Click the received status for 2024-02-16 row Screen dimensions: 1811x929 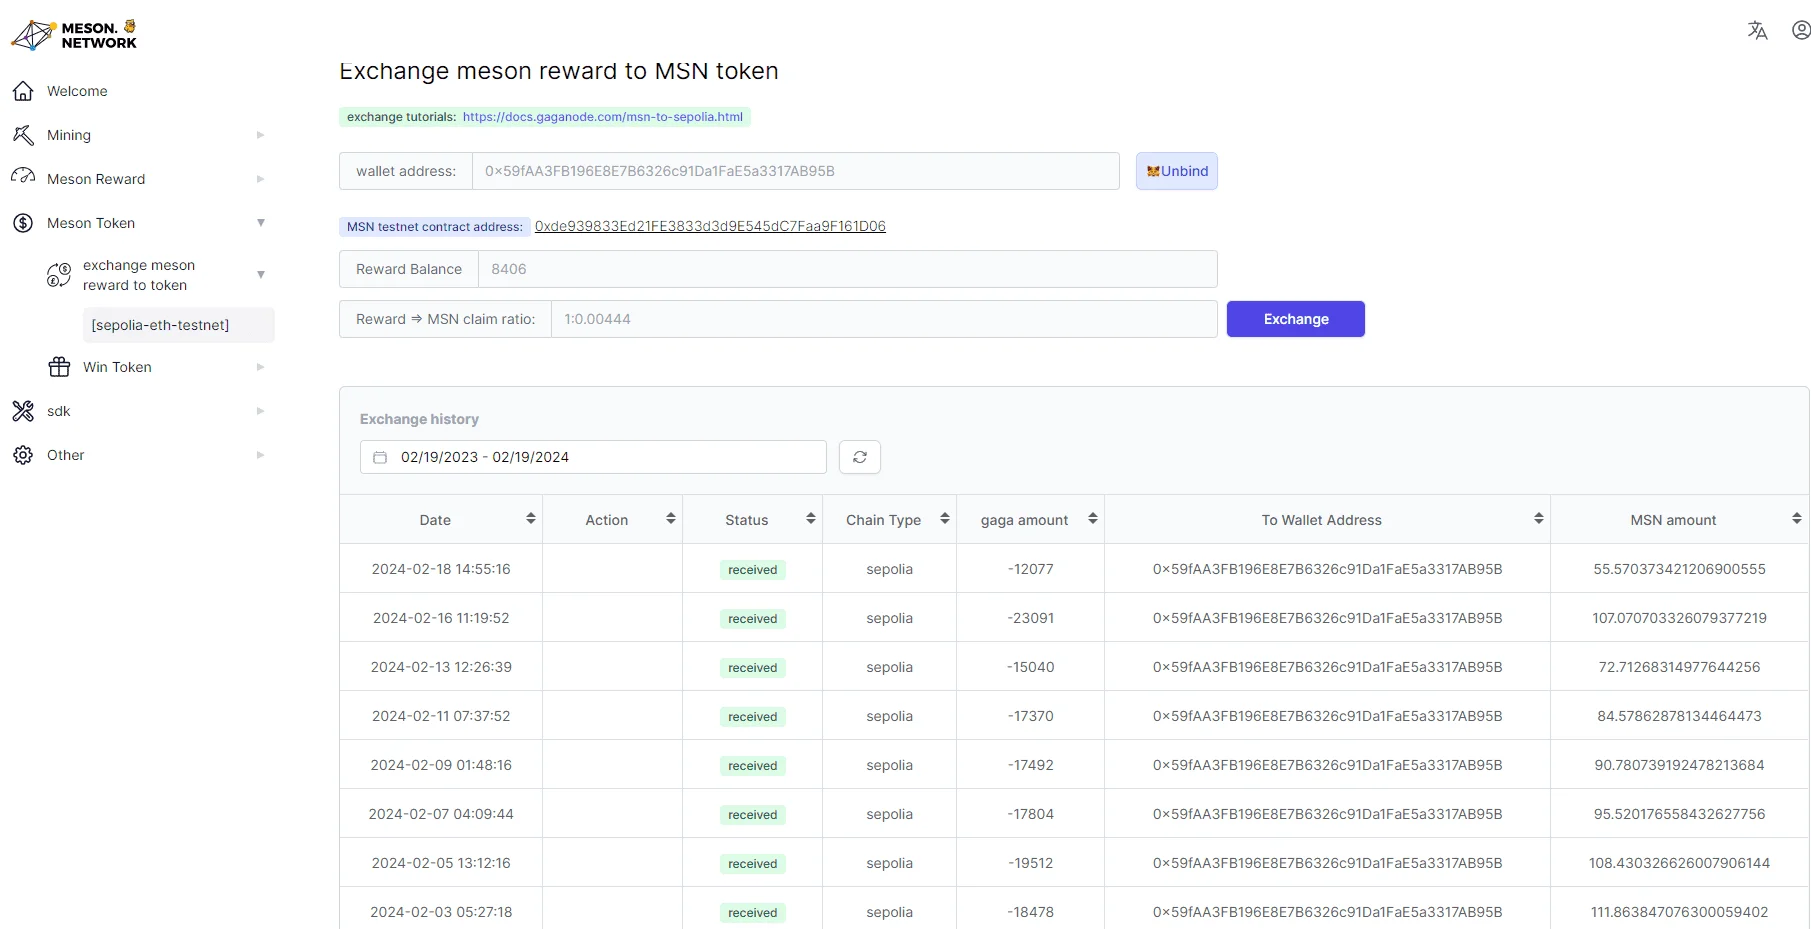[753, 619]
